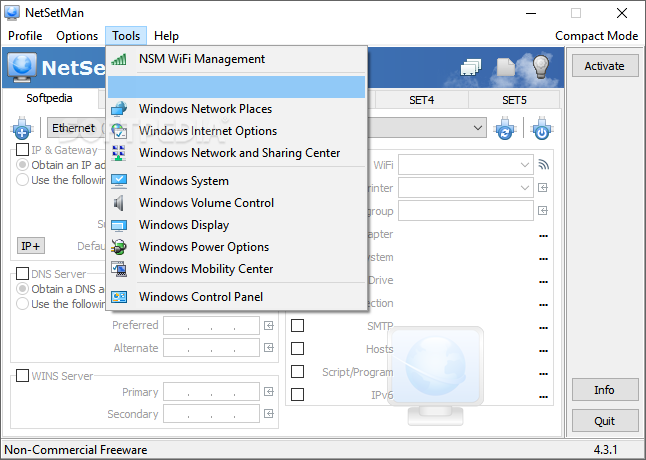Enable the DNS Server checkbox

(22, 273)
